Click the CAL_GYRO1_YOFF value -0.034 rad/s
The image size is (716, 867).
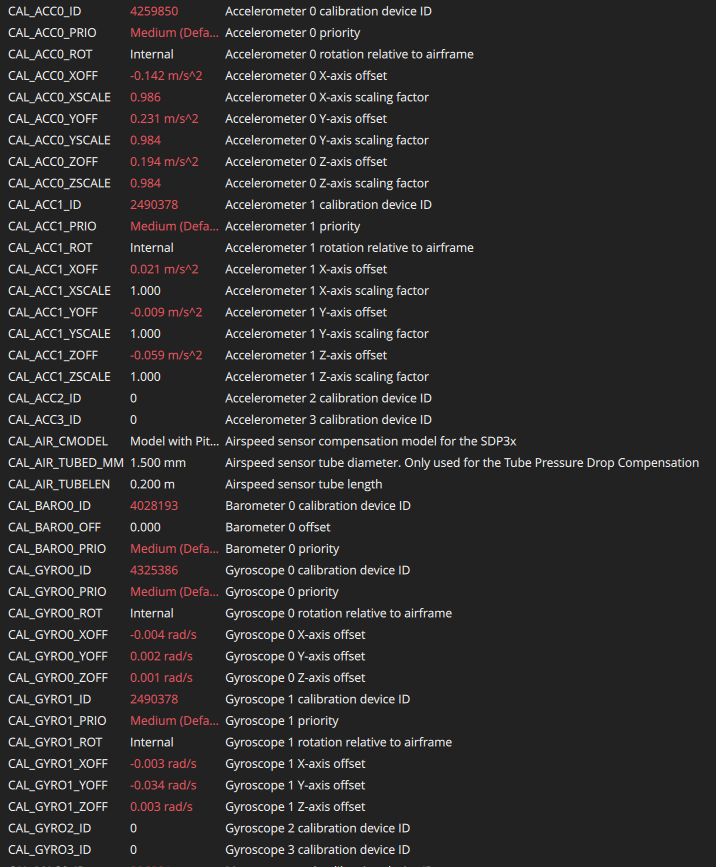pyautogui.click(x=163, y=785)
